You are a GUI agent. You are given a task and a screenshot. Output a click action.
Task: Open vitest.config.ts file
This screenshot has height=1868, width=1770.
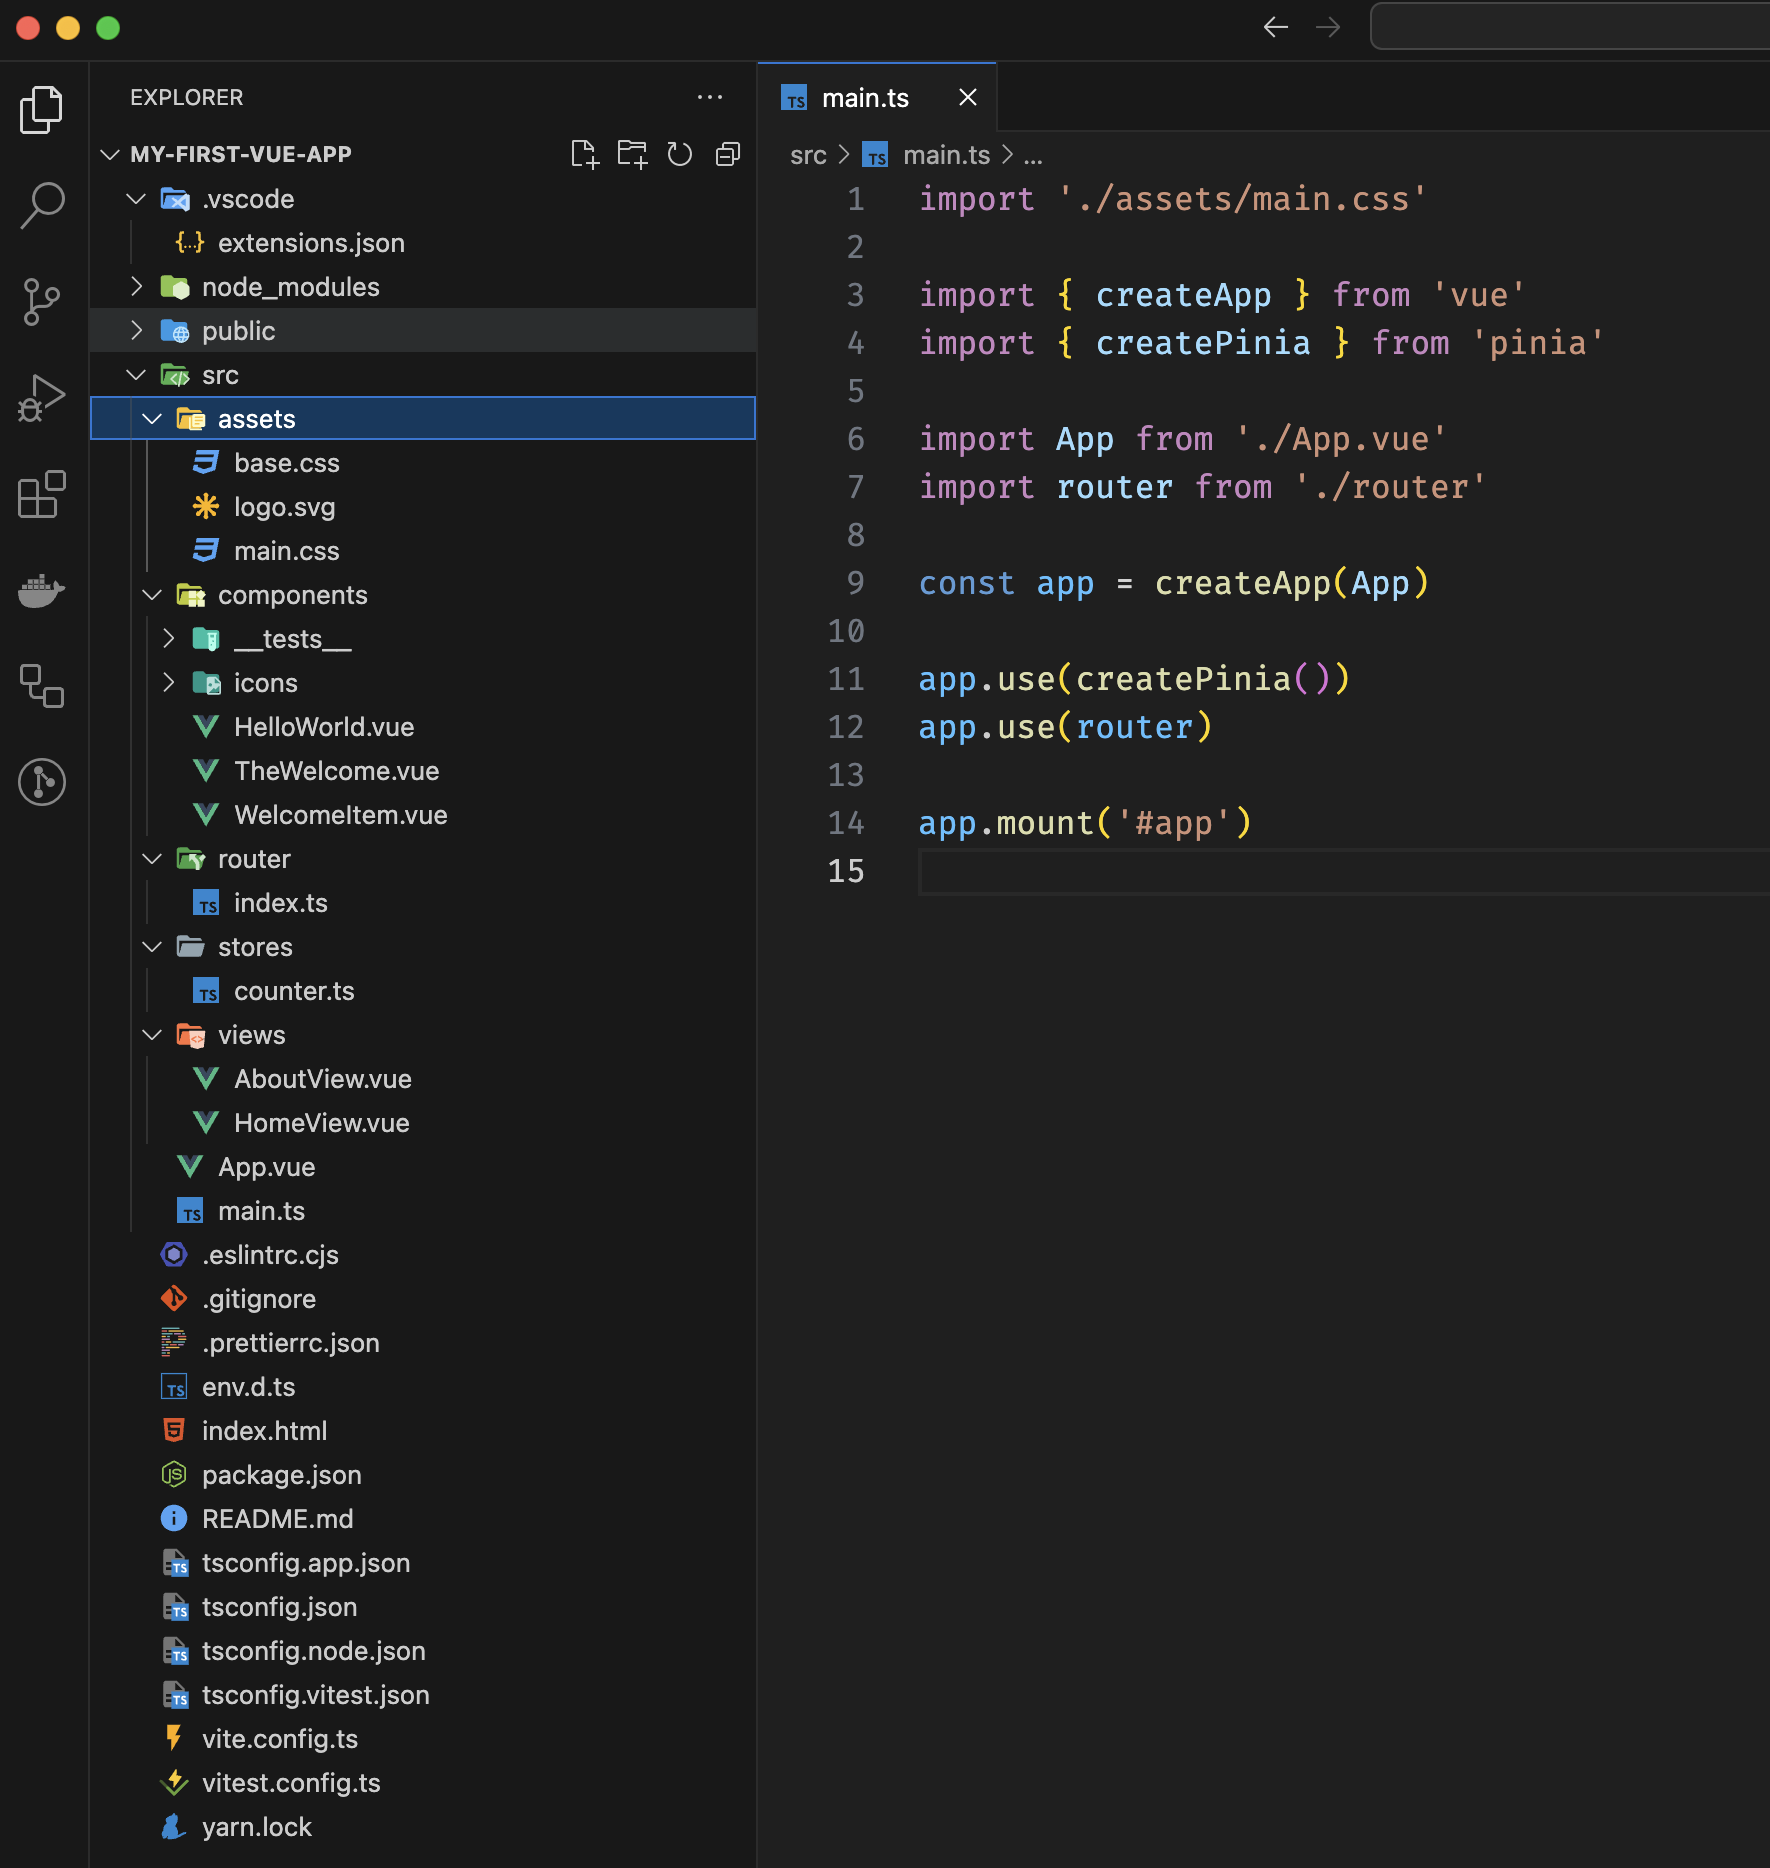click(423, 1783)
